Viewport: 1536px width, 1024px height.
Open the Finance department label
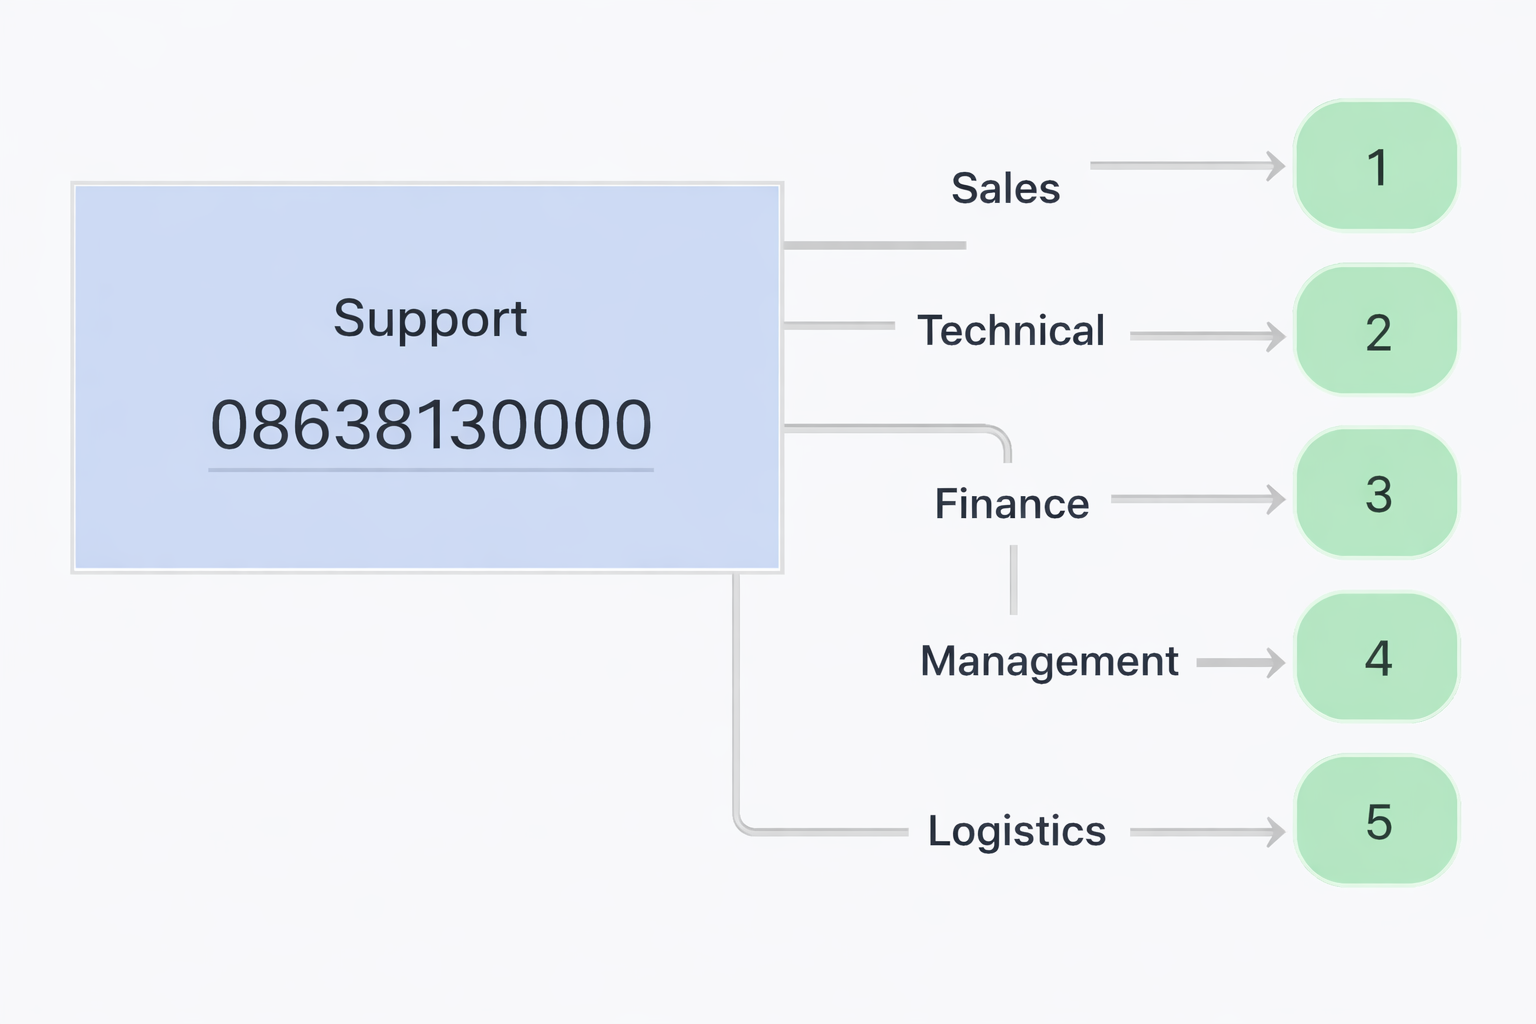1011,504
